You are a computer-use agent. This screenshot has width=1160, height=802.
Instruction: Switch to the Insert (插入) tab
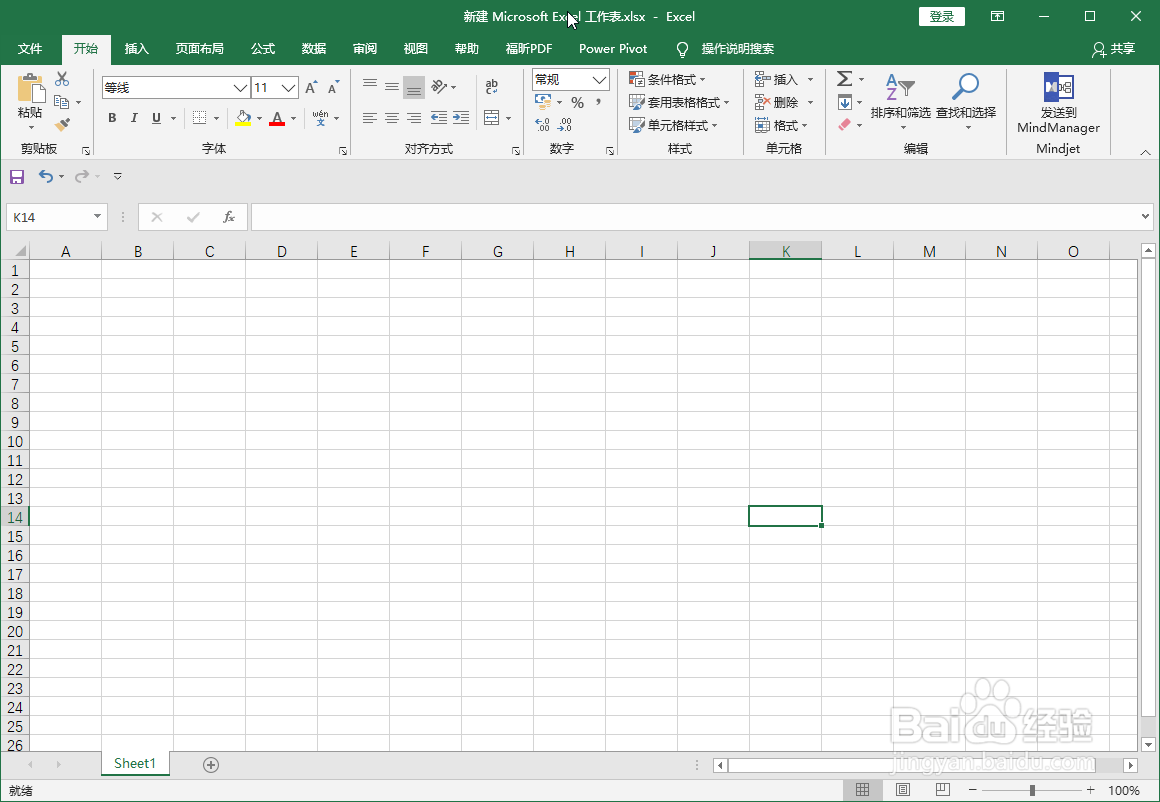[137, 49]
